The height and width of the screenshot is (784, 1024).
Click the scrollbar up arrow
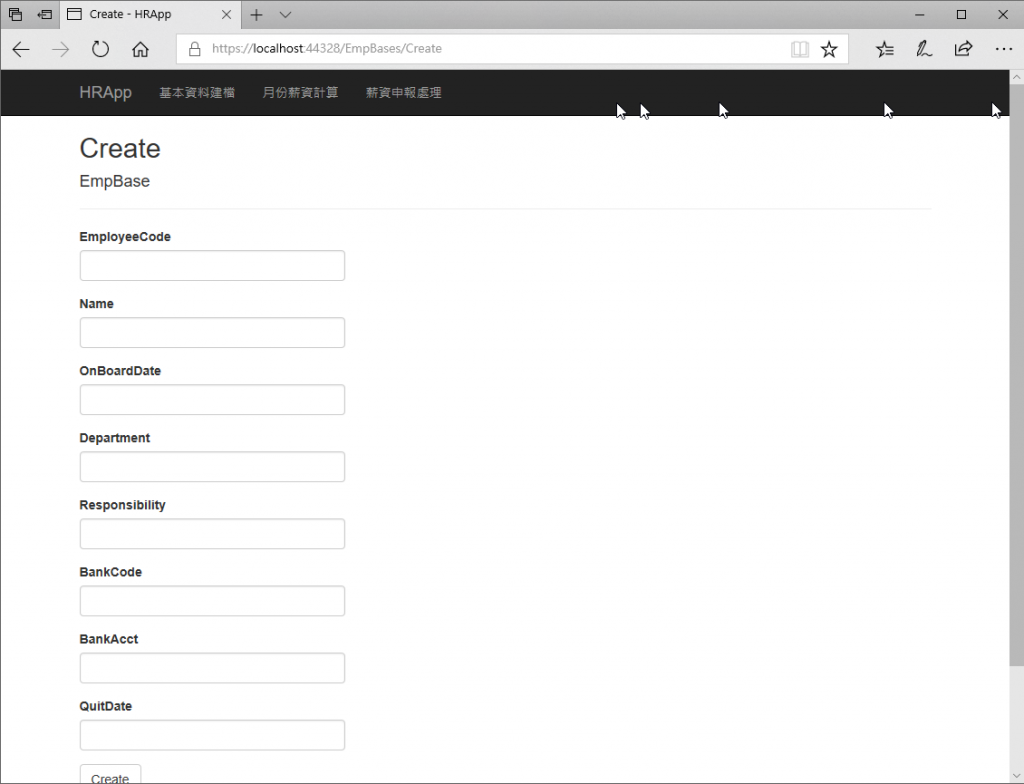pyautogui.click(x=1016, y=77)
